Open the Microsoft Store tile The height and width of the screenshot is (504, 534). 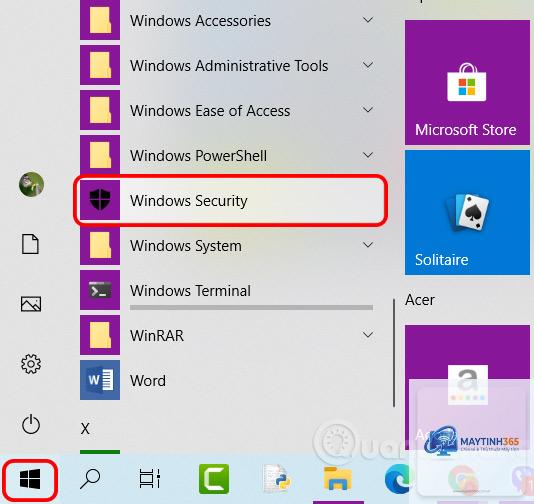pos(467,82)
